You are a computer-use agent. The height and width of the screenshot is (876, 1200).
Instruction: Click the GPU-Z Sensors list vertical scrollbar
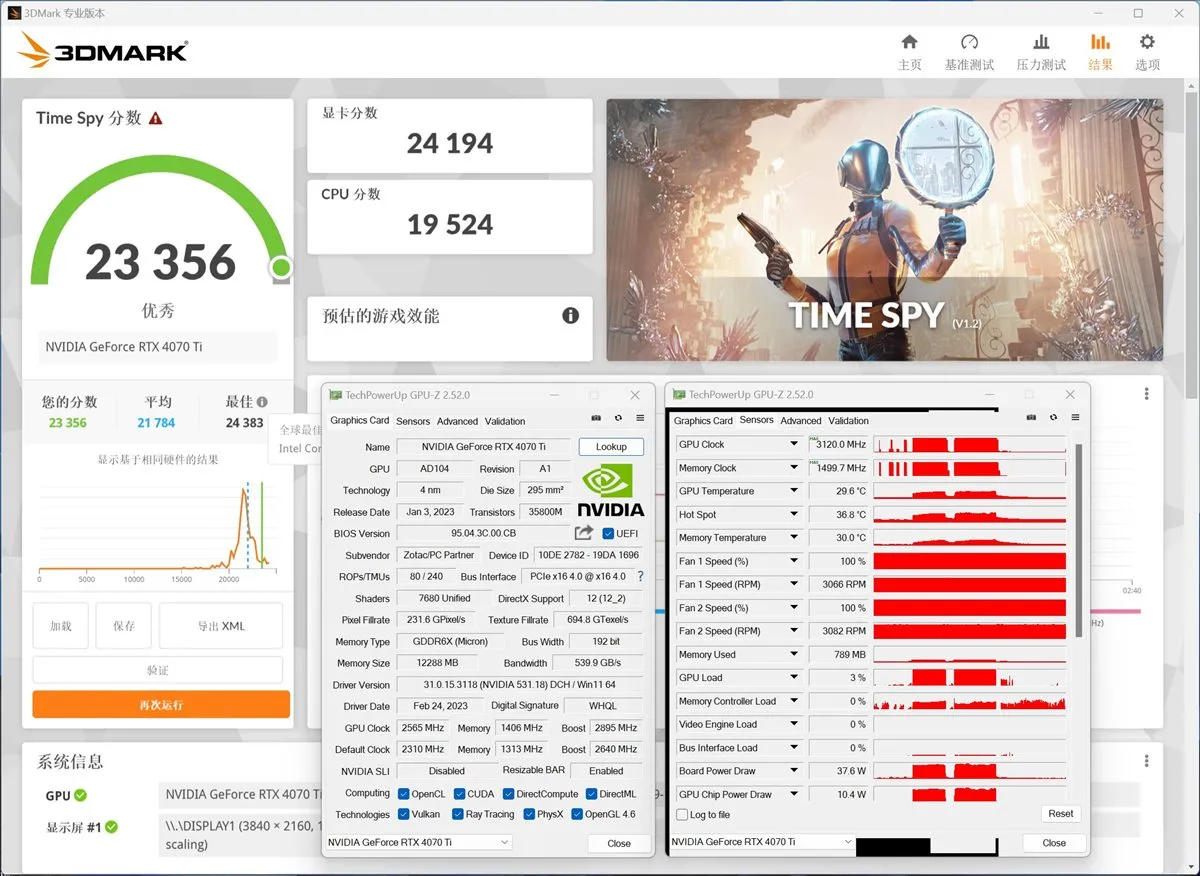pyautogui.click(x=1078, y=540)
